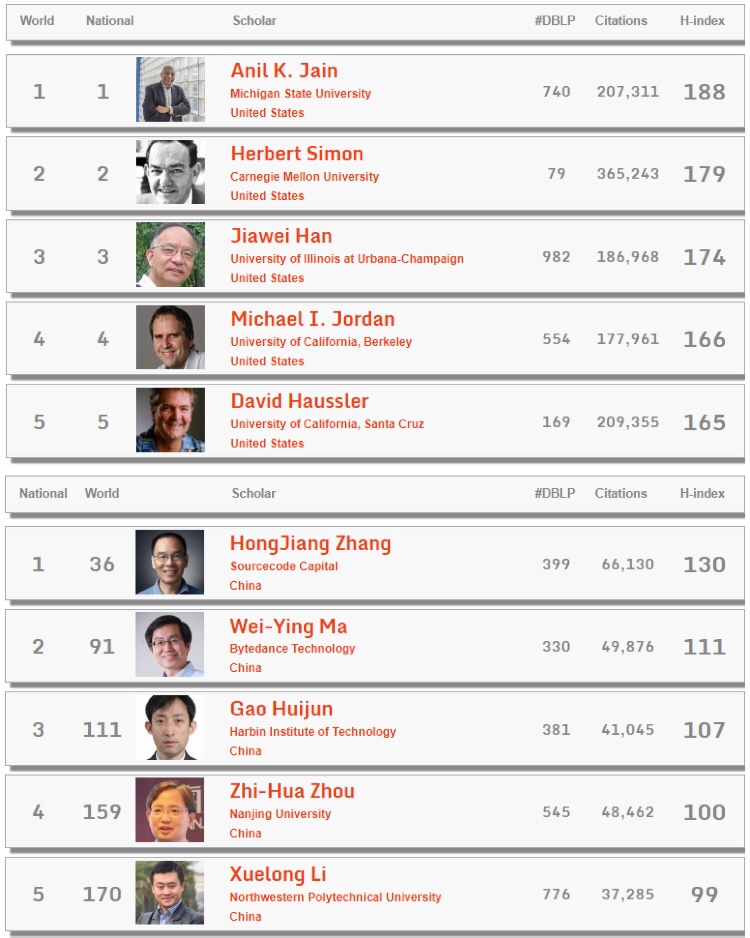750x938 pixels.
Task: Open the Wei-Ying Ma name link
Action: (x=288, y=626)
